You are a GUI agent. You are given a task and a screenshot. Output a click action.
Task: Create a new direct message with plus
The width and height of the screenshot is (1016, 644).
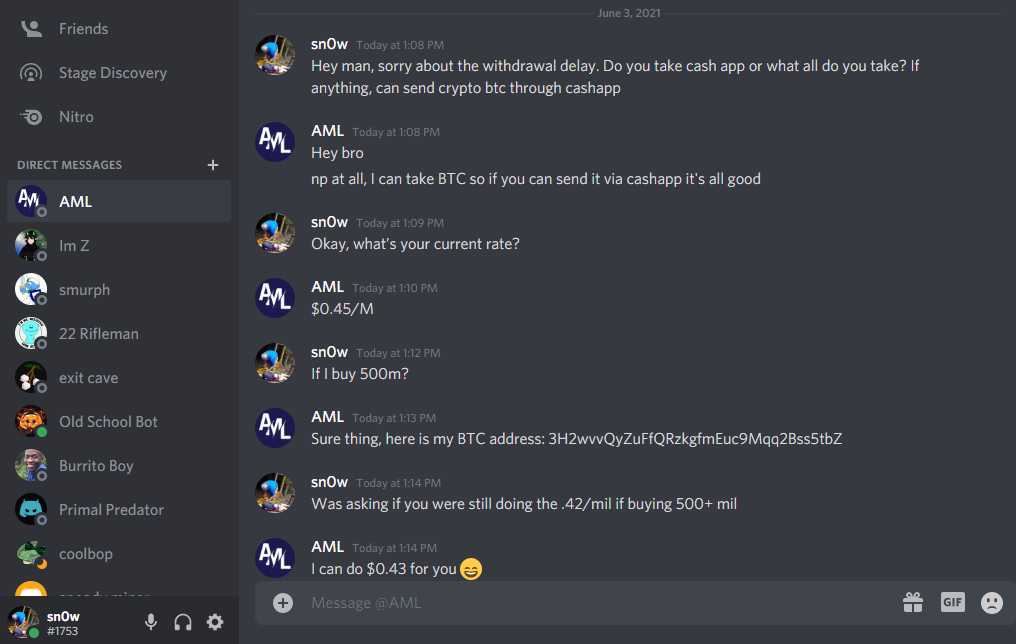click(x=212, y=165)
